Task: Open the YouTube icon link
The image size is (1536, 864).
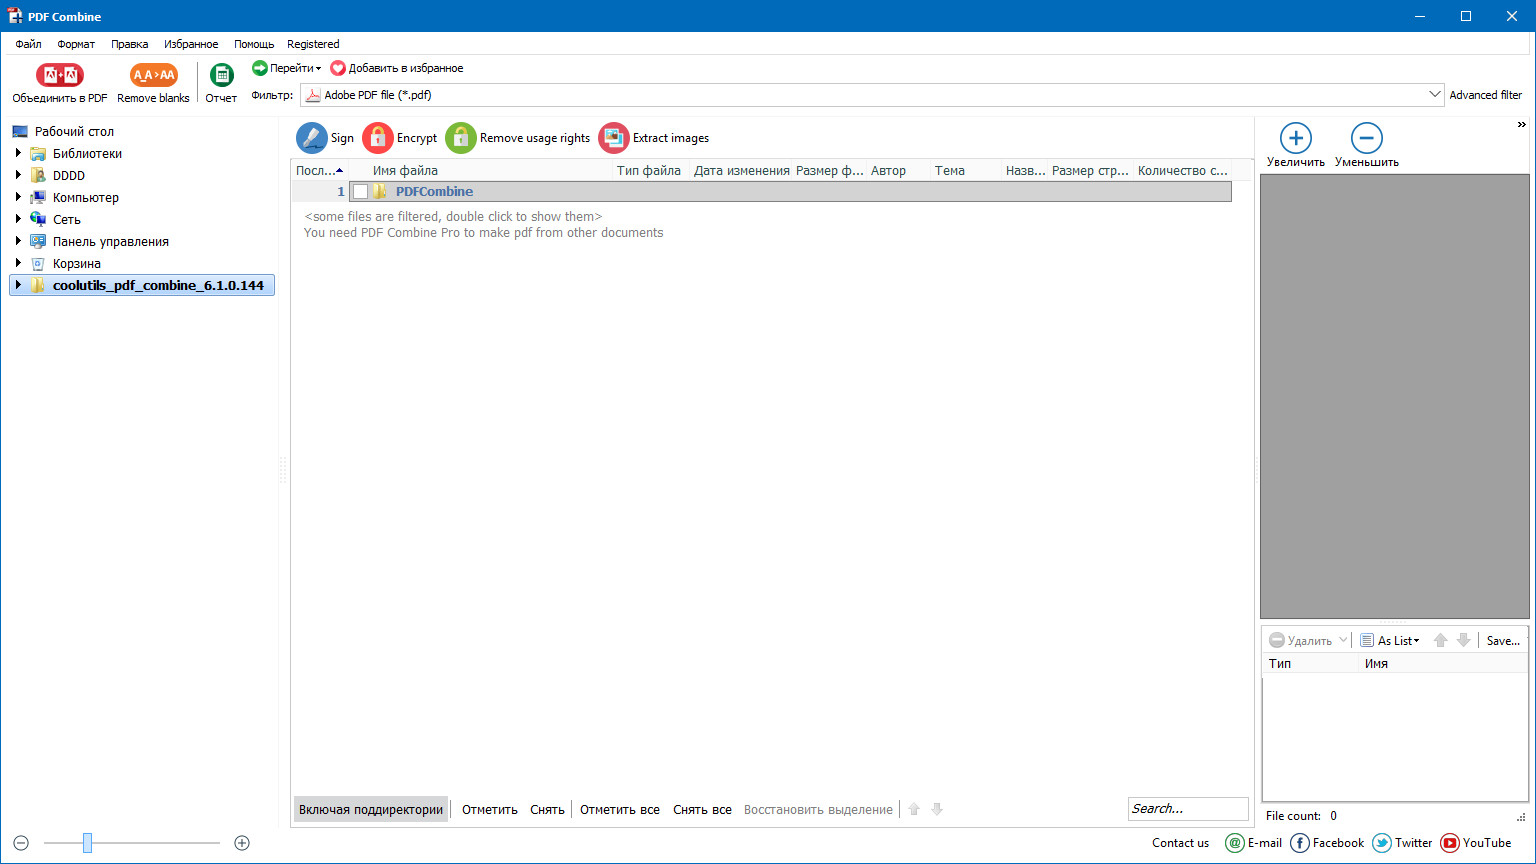Action: pos(1450,843)
